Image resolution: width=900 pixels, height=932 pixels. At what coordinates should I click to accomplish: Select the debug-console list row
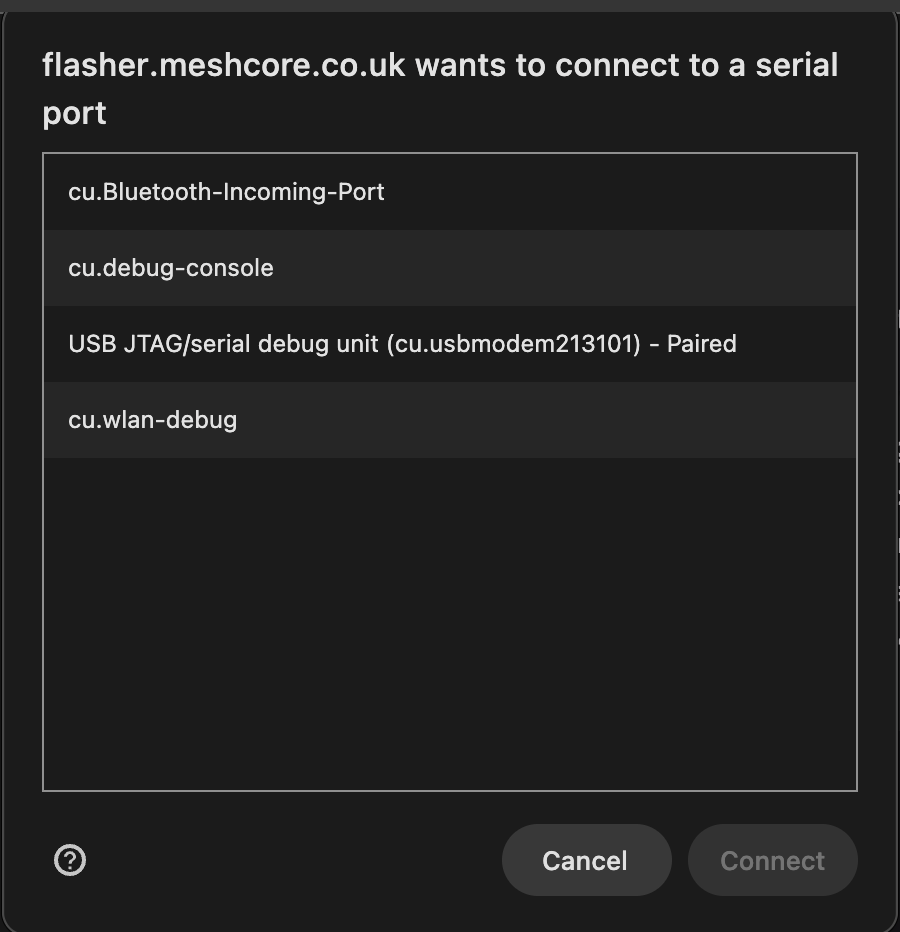450,268
